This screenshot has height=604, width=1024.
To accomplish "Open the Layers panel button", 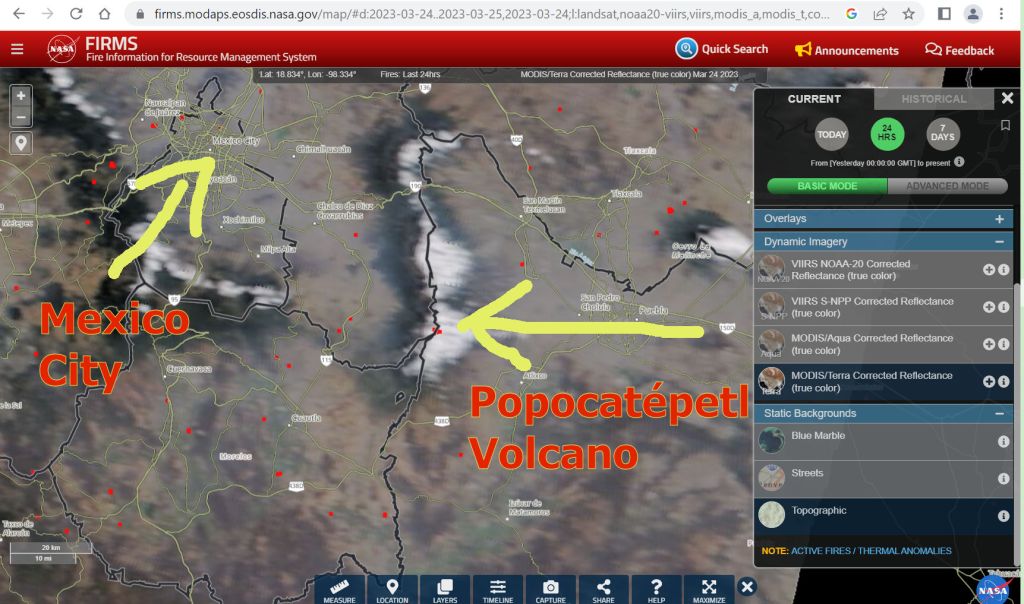I will point(445,589).
